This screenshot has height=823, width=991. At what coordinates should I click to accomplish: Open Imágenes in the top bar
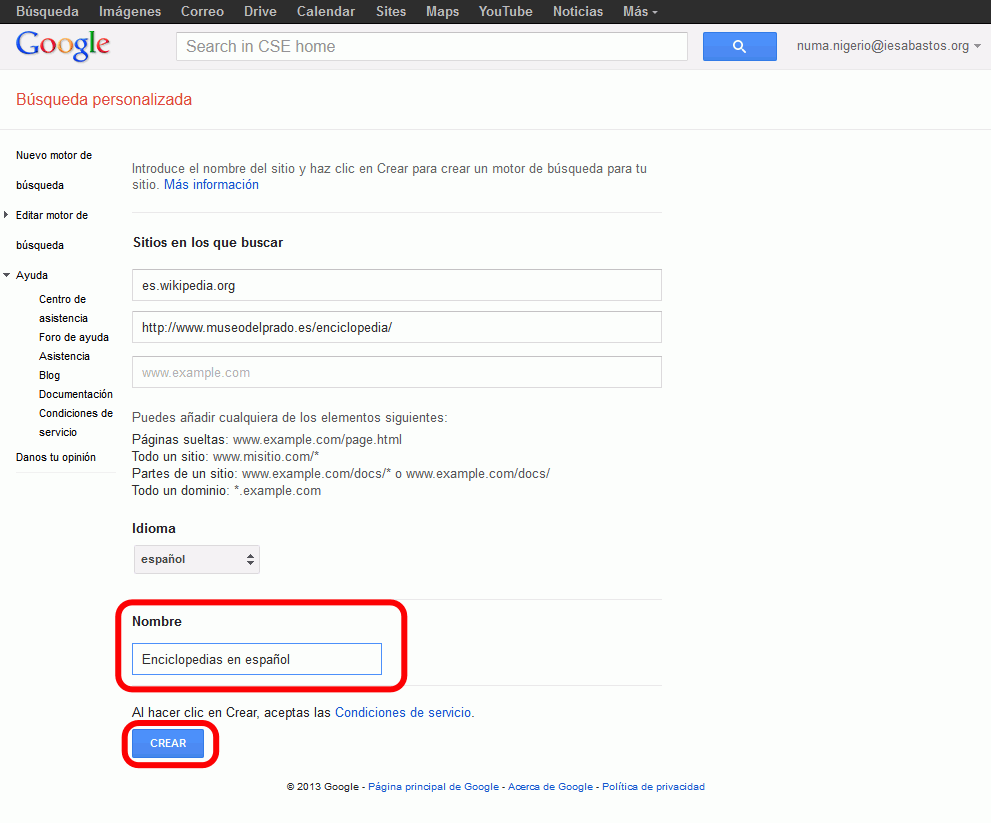(130, 11)
